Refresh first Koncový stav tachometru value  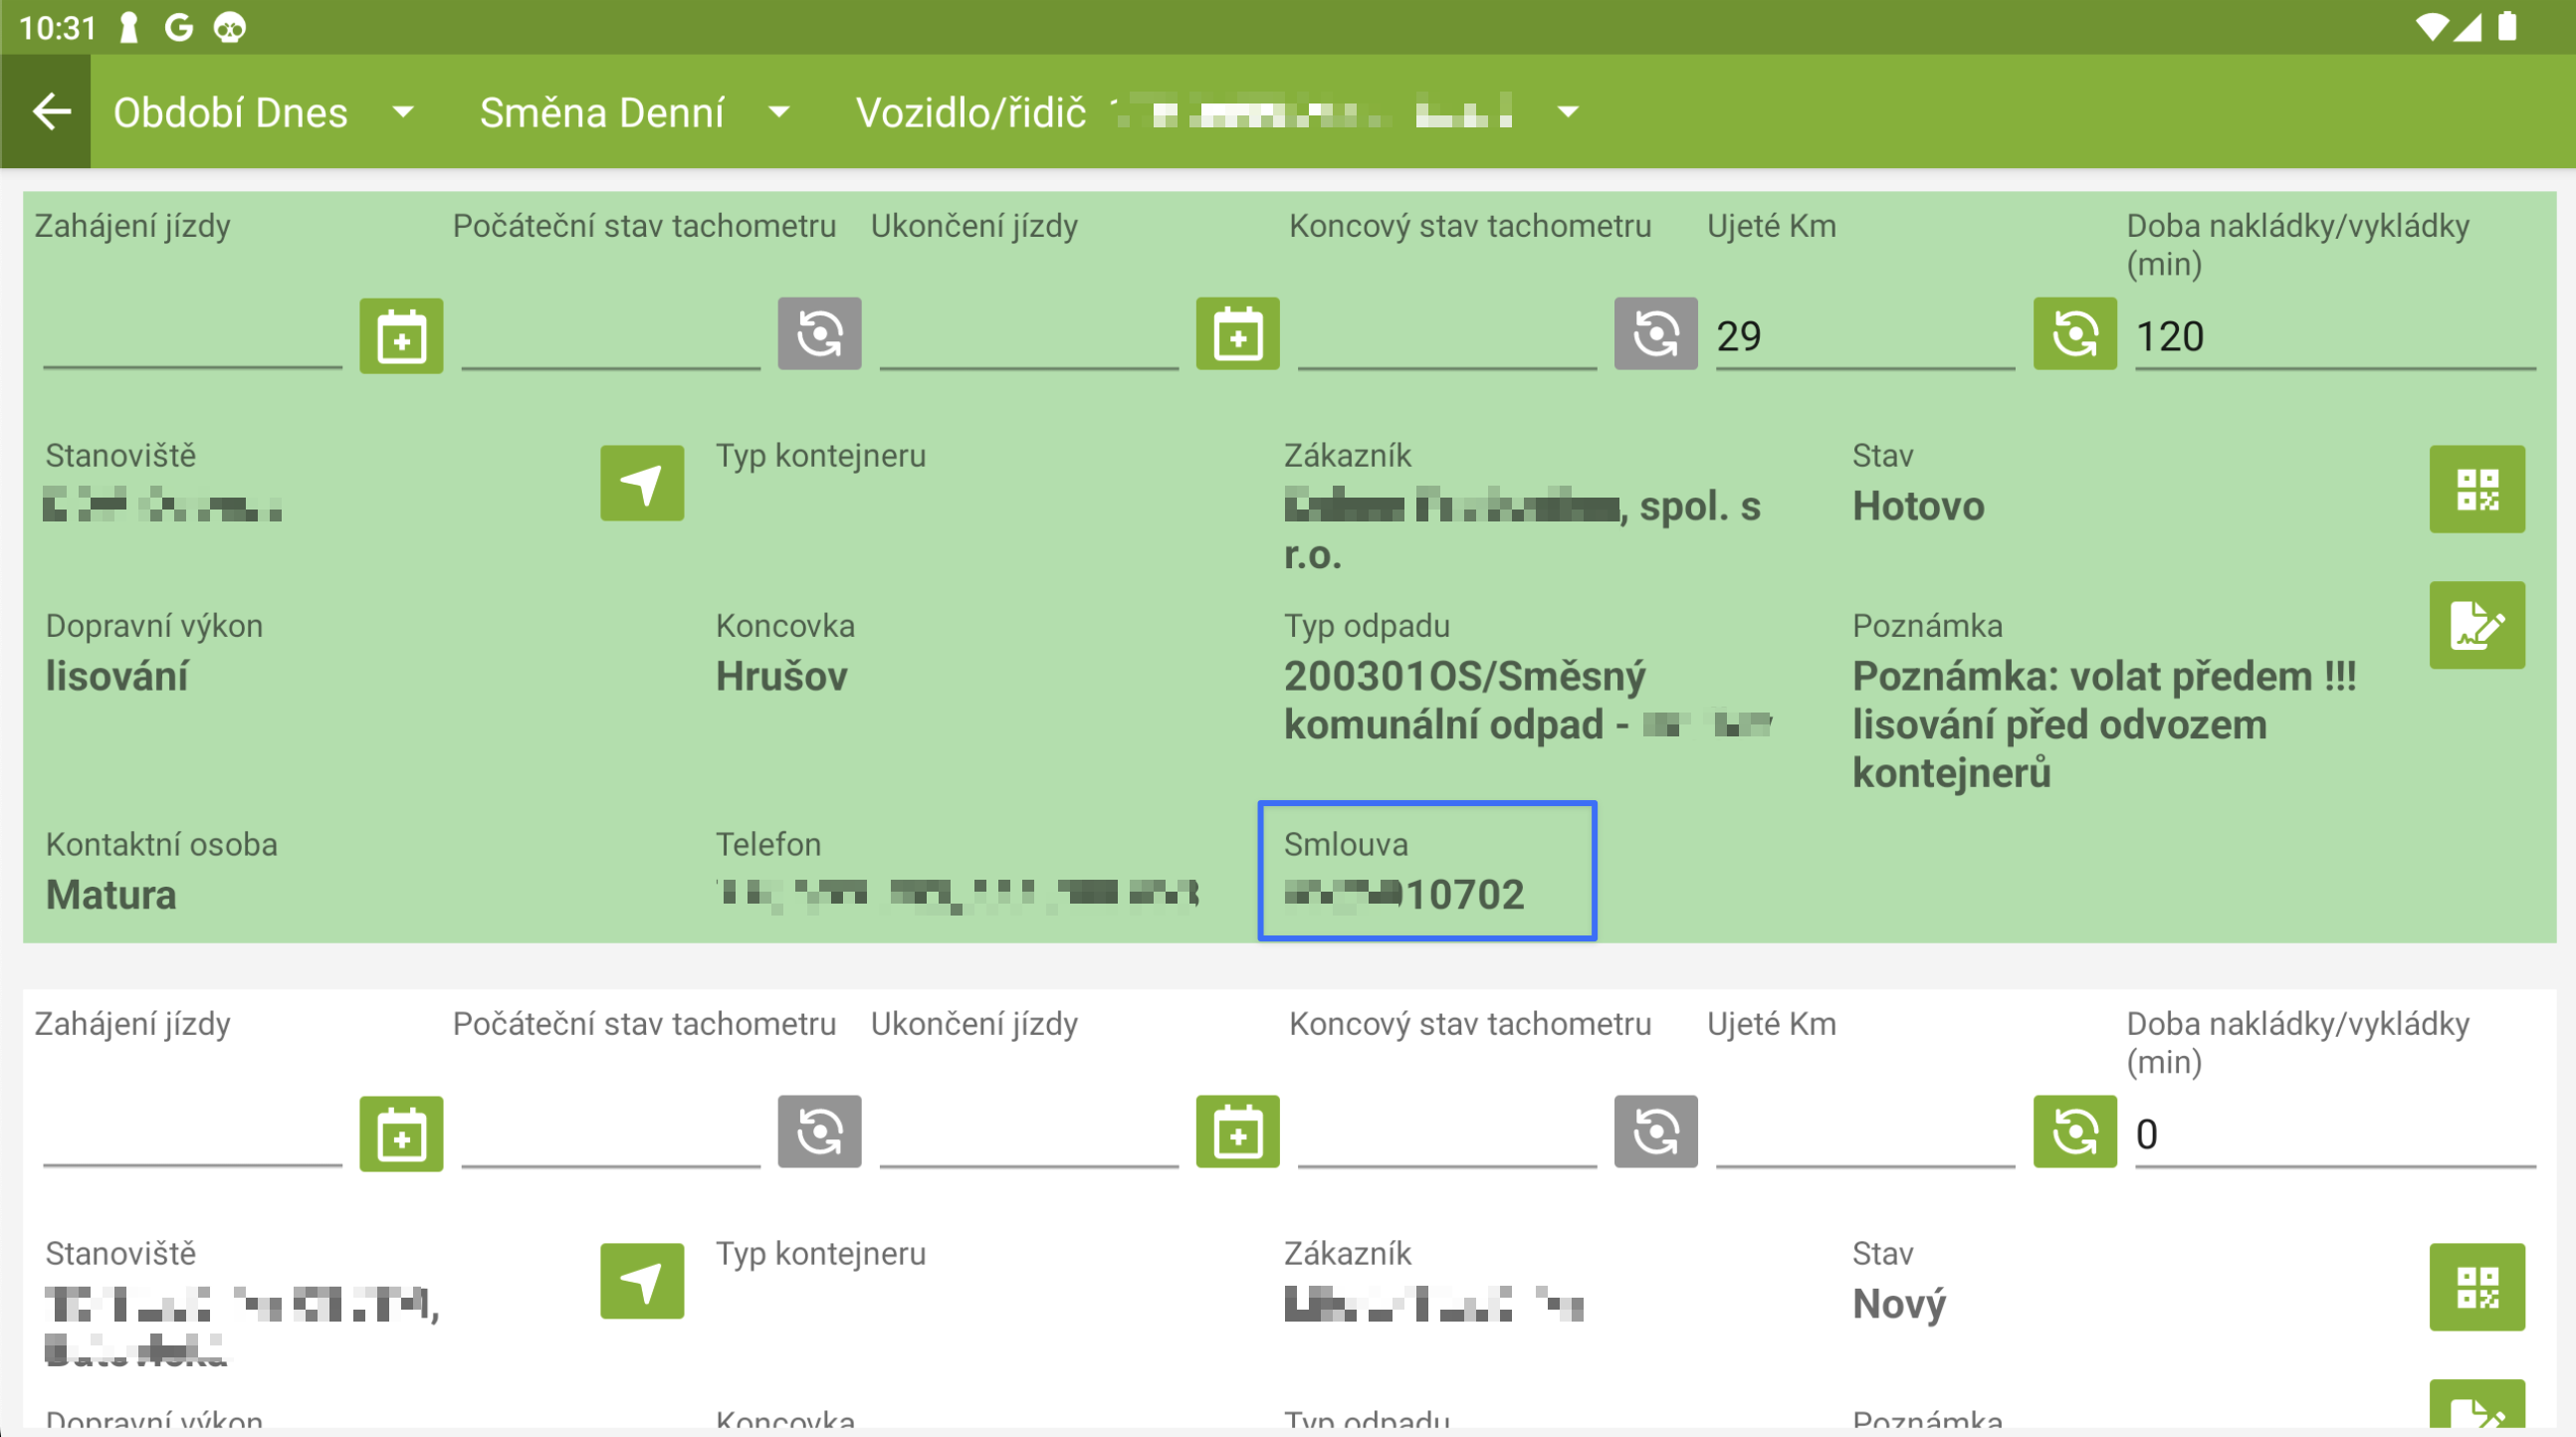tap(1655, 334)
